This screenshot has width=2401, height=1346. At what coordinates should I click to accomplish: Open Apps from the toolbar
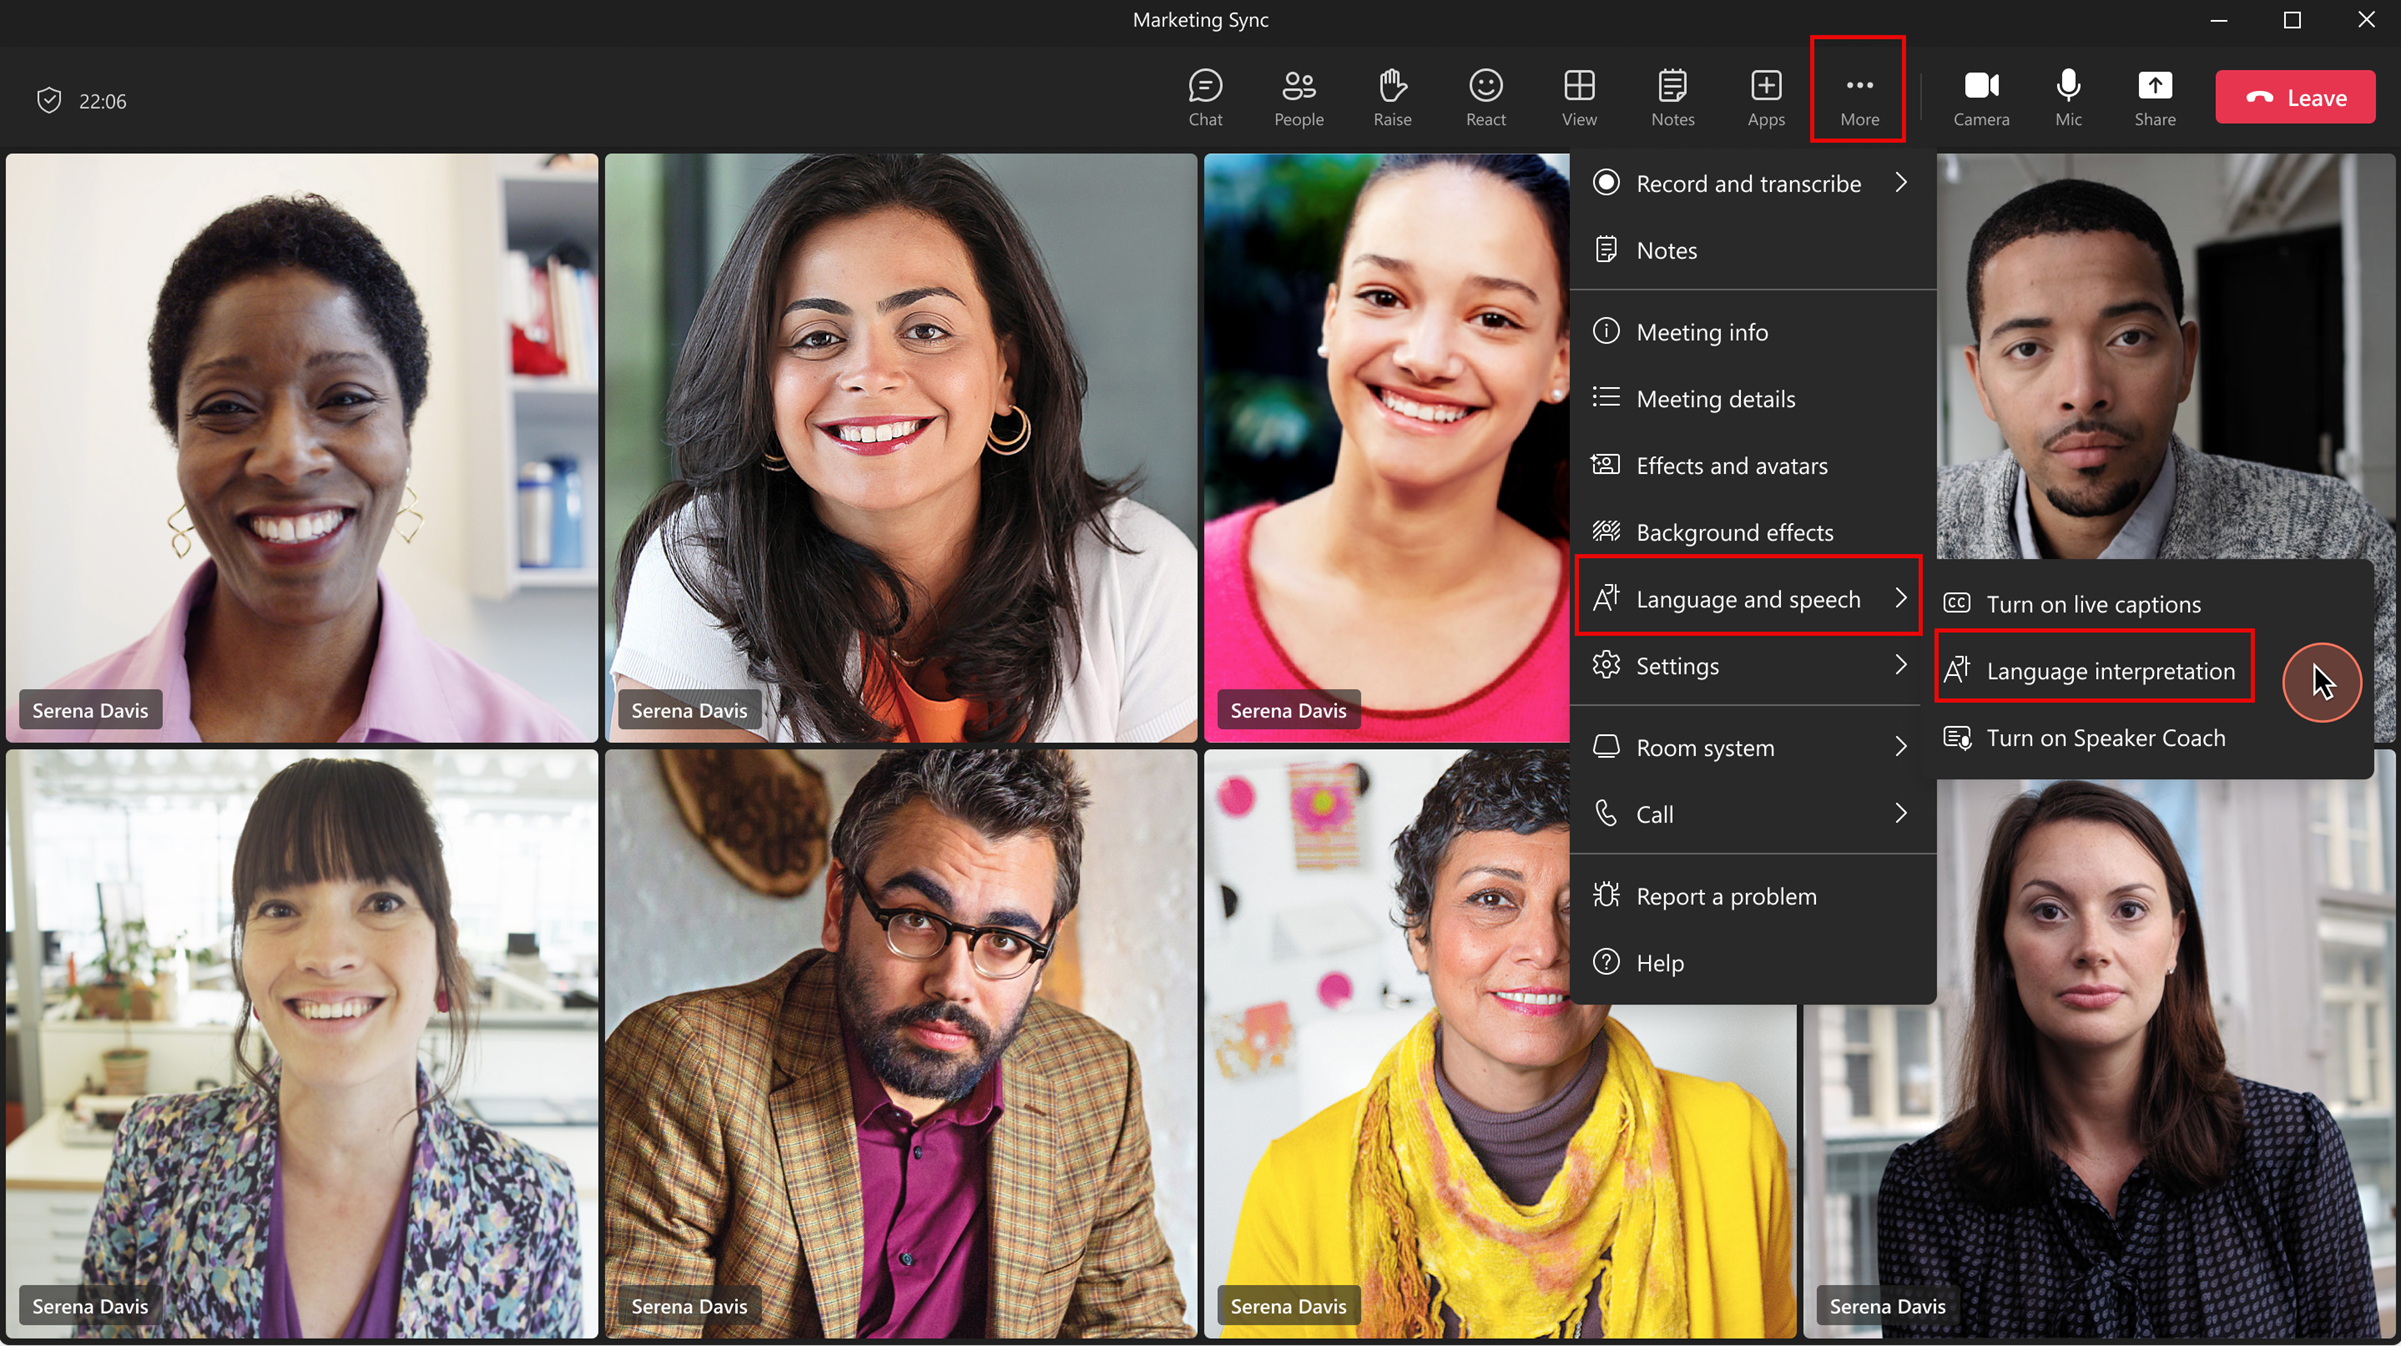(x=1765, y=97)
